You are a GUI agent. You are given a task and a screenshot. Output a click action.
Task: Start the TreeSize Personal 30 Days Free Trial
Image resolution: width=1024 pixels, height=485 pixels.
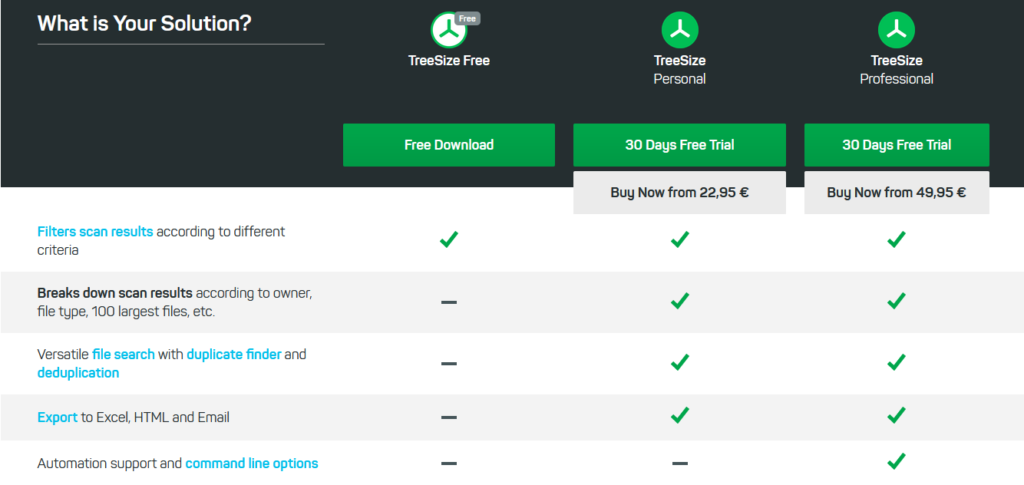click(x=680, y=145)
